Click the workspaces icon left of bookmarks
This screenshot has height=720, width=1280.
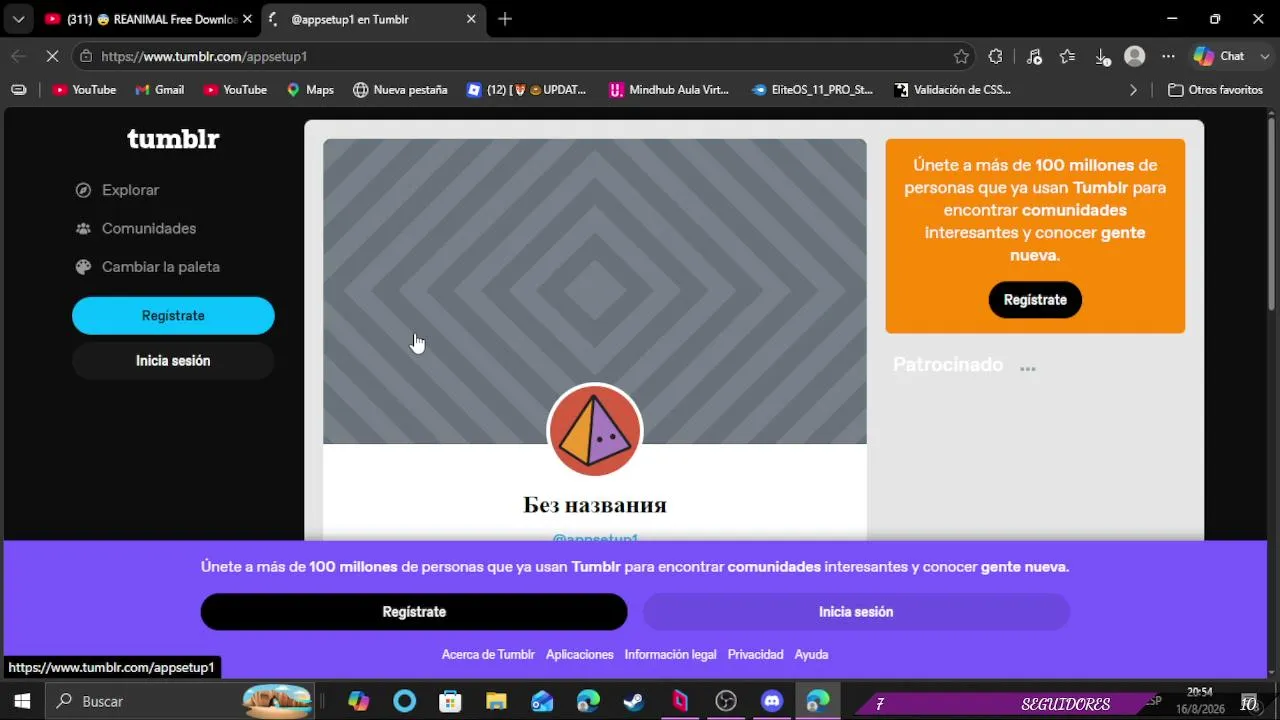18,90
